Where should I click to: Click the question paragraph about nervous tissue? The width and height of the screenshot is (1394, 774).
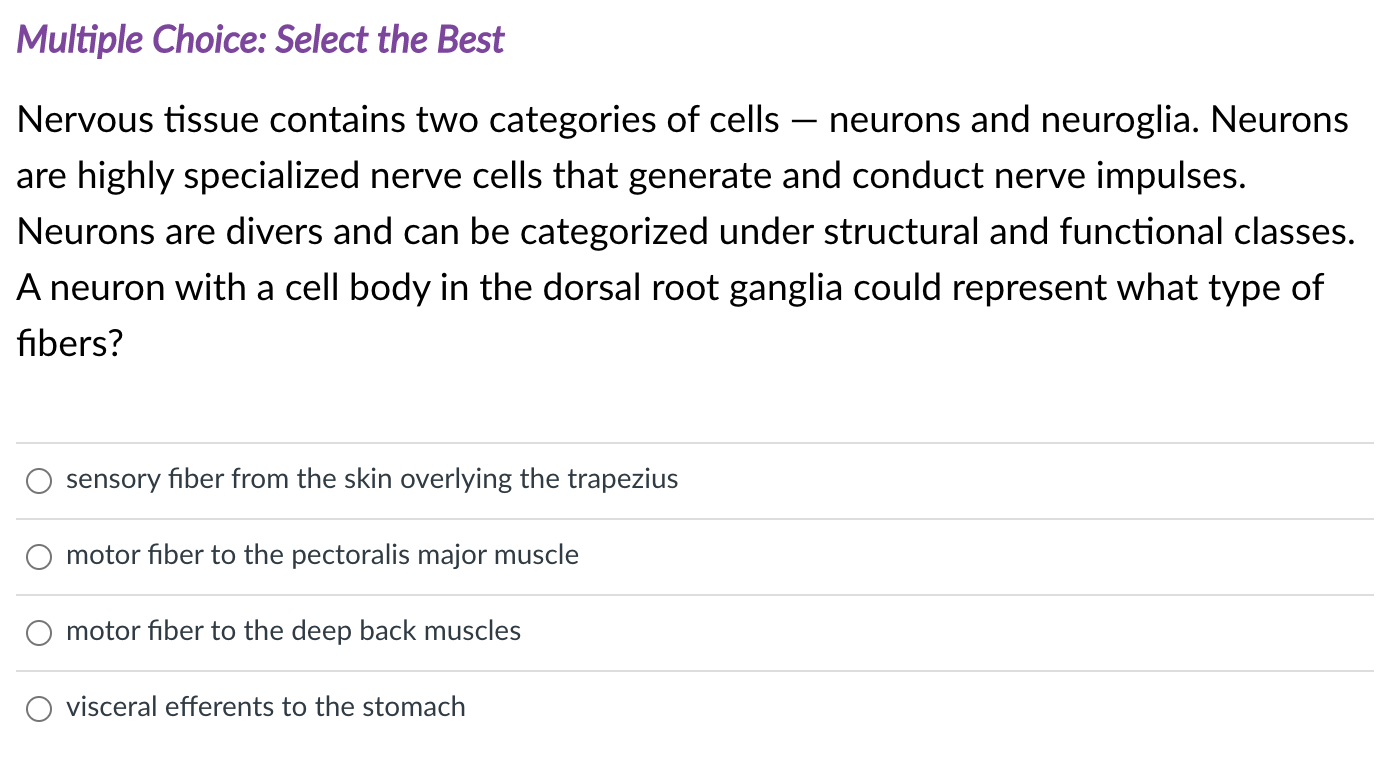[685, 230]
